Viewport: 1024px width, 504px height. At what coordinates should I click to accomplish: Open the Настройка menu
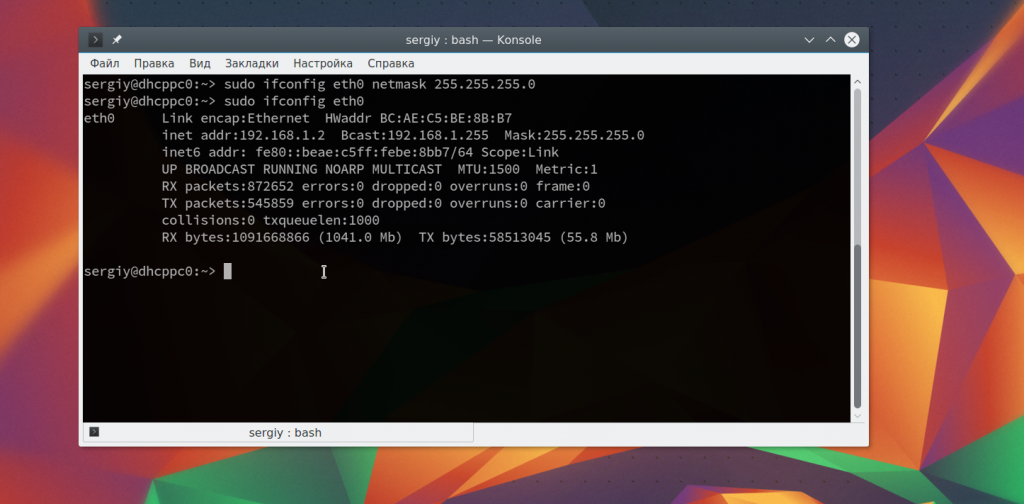point(323,63)
